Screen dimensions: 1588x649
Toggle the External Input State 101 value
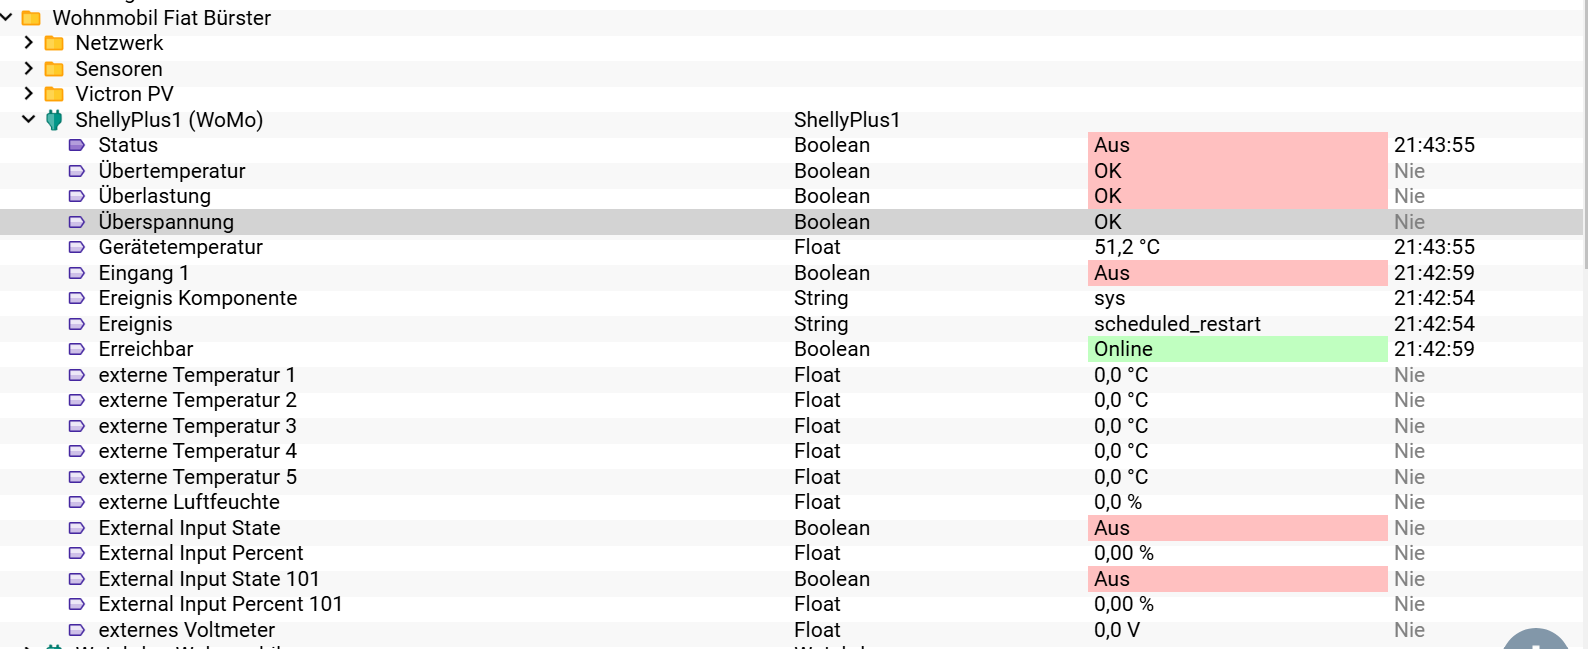point(1236,579)
